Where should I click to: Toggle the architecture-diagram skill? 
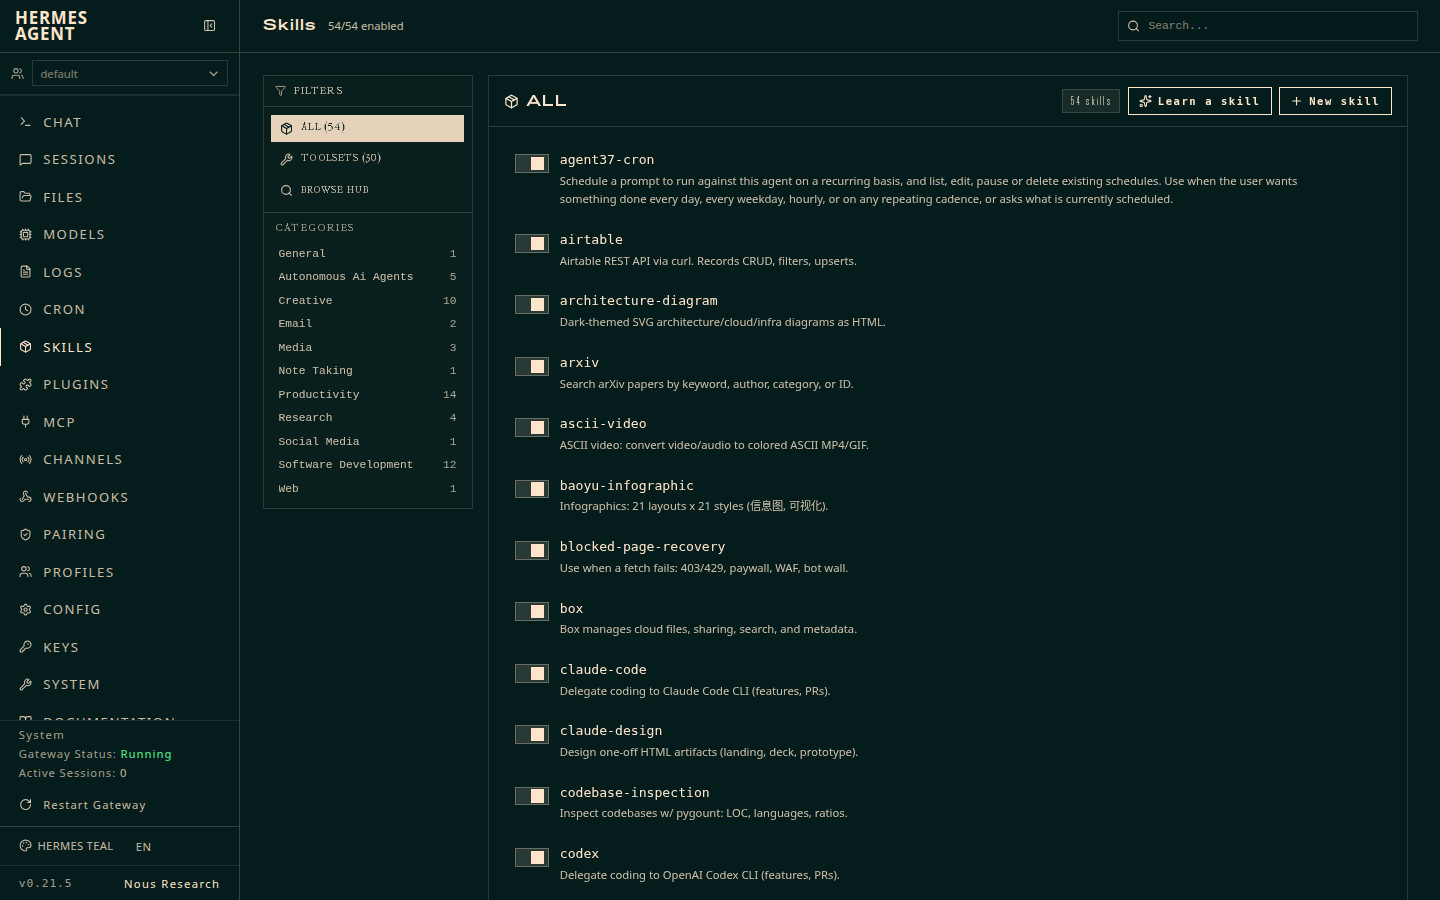click(532, 304)
